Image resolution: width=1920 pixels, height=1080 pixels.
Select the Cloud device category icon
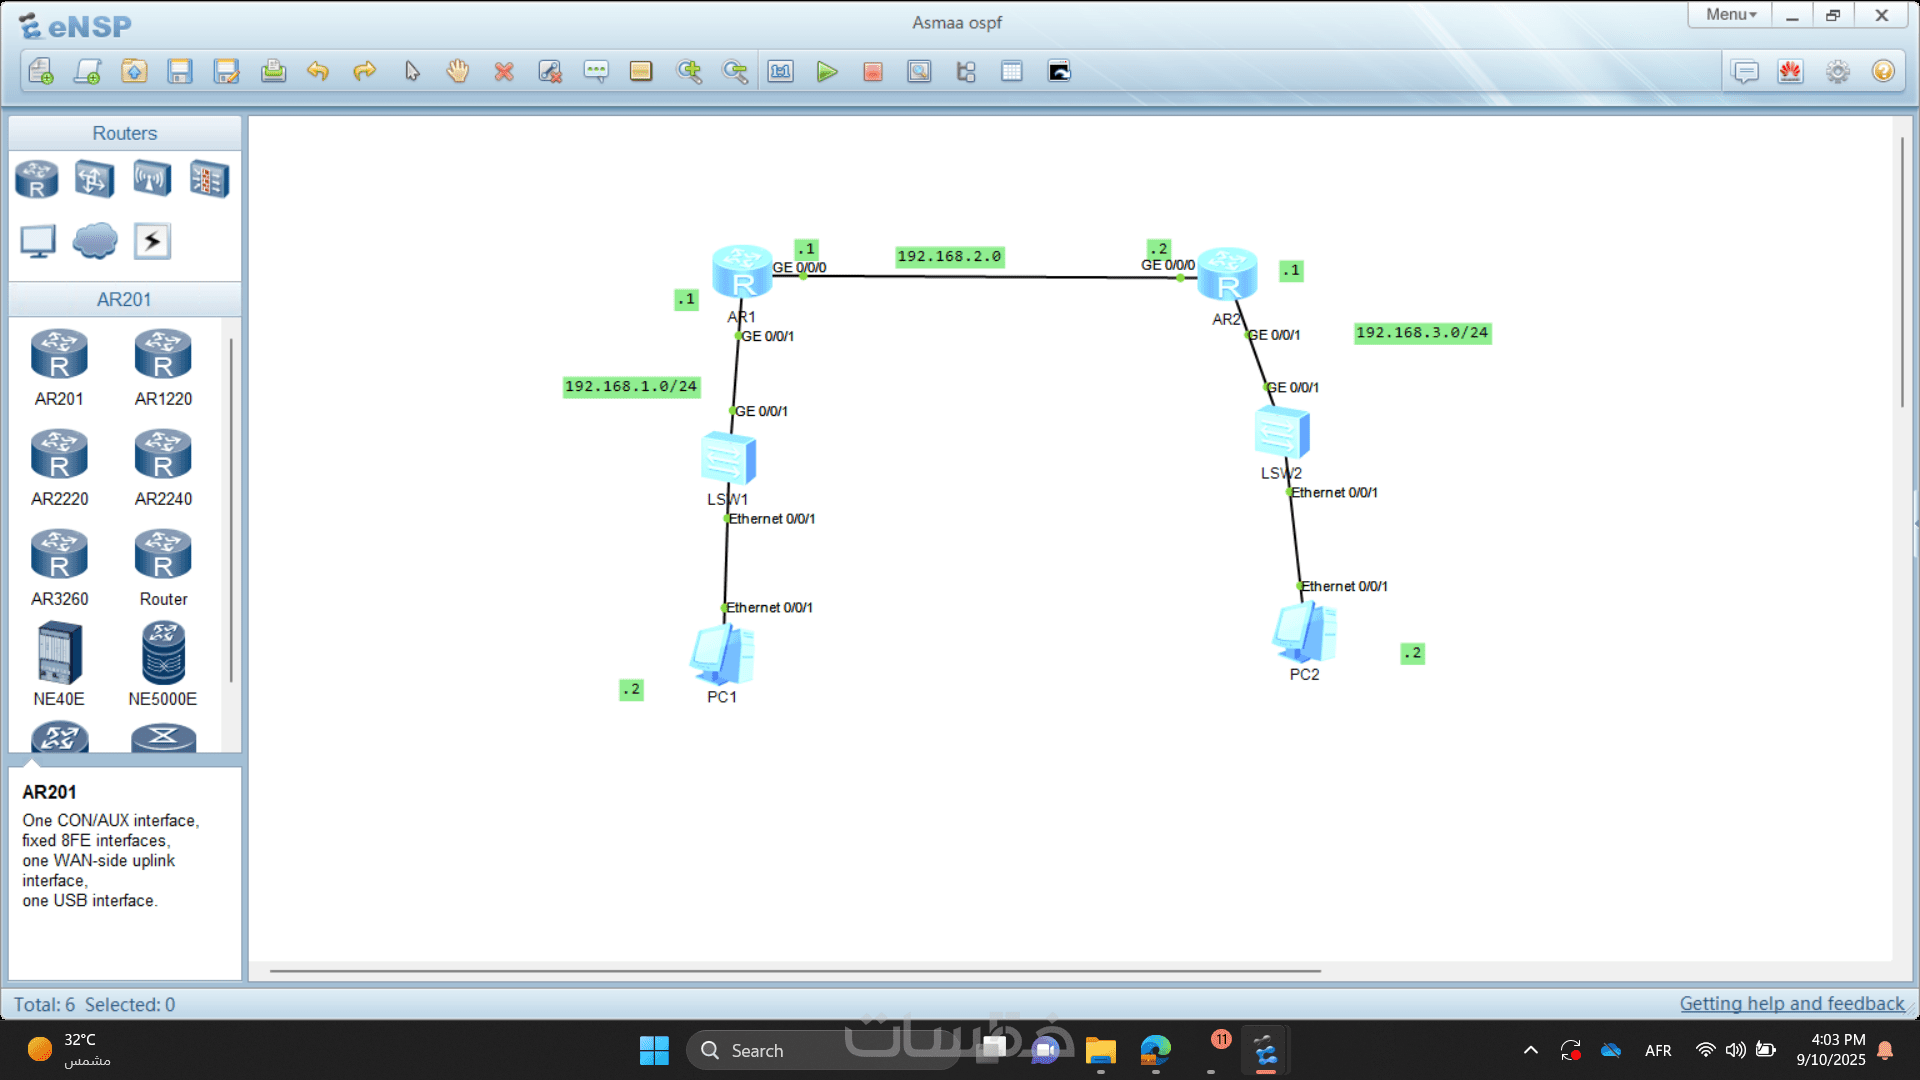[95, 241]
